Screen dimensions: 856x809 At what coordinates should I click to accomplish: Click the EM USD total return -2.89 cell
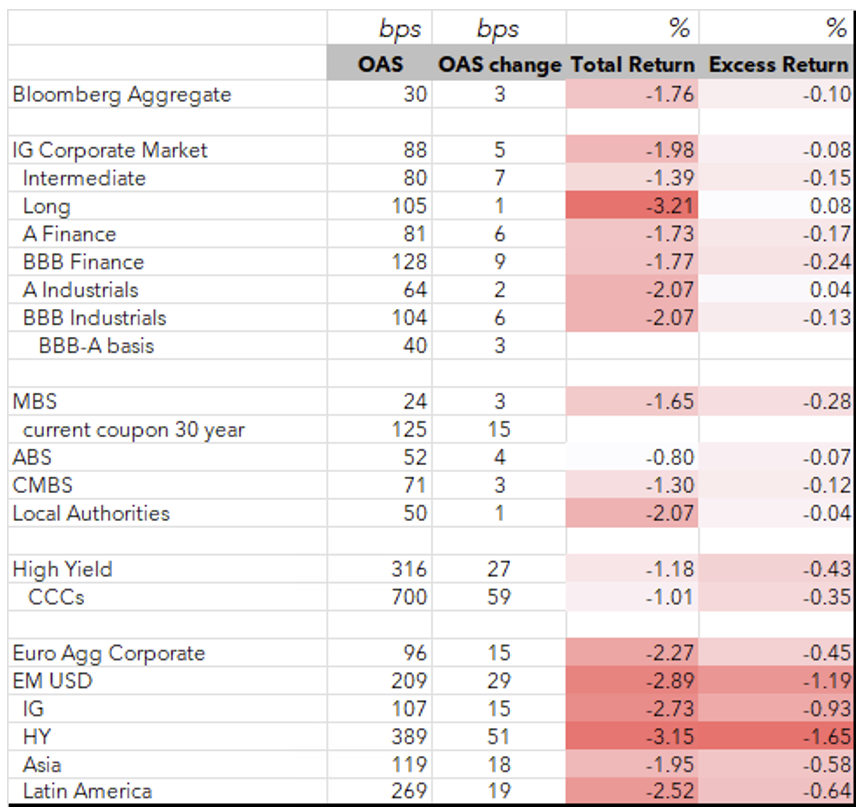[x=632, y=681]
